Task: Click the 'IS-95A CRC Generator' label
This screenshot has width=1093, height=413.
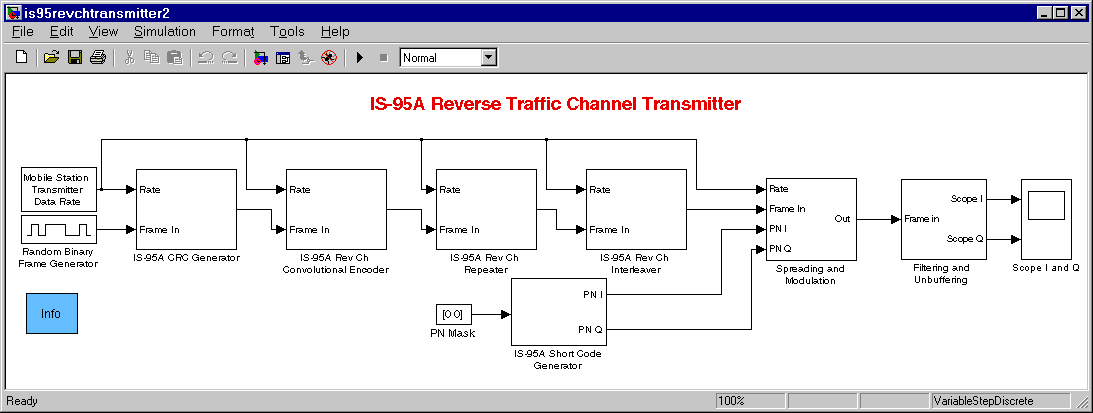Action: 185,258
